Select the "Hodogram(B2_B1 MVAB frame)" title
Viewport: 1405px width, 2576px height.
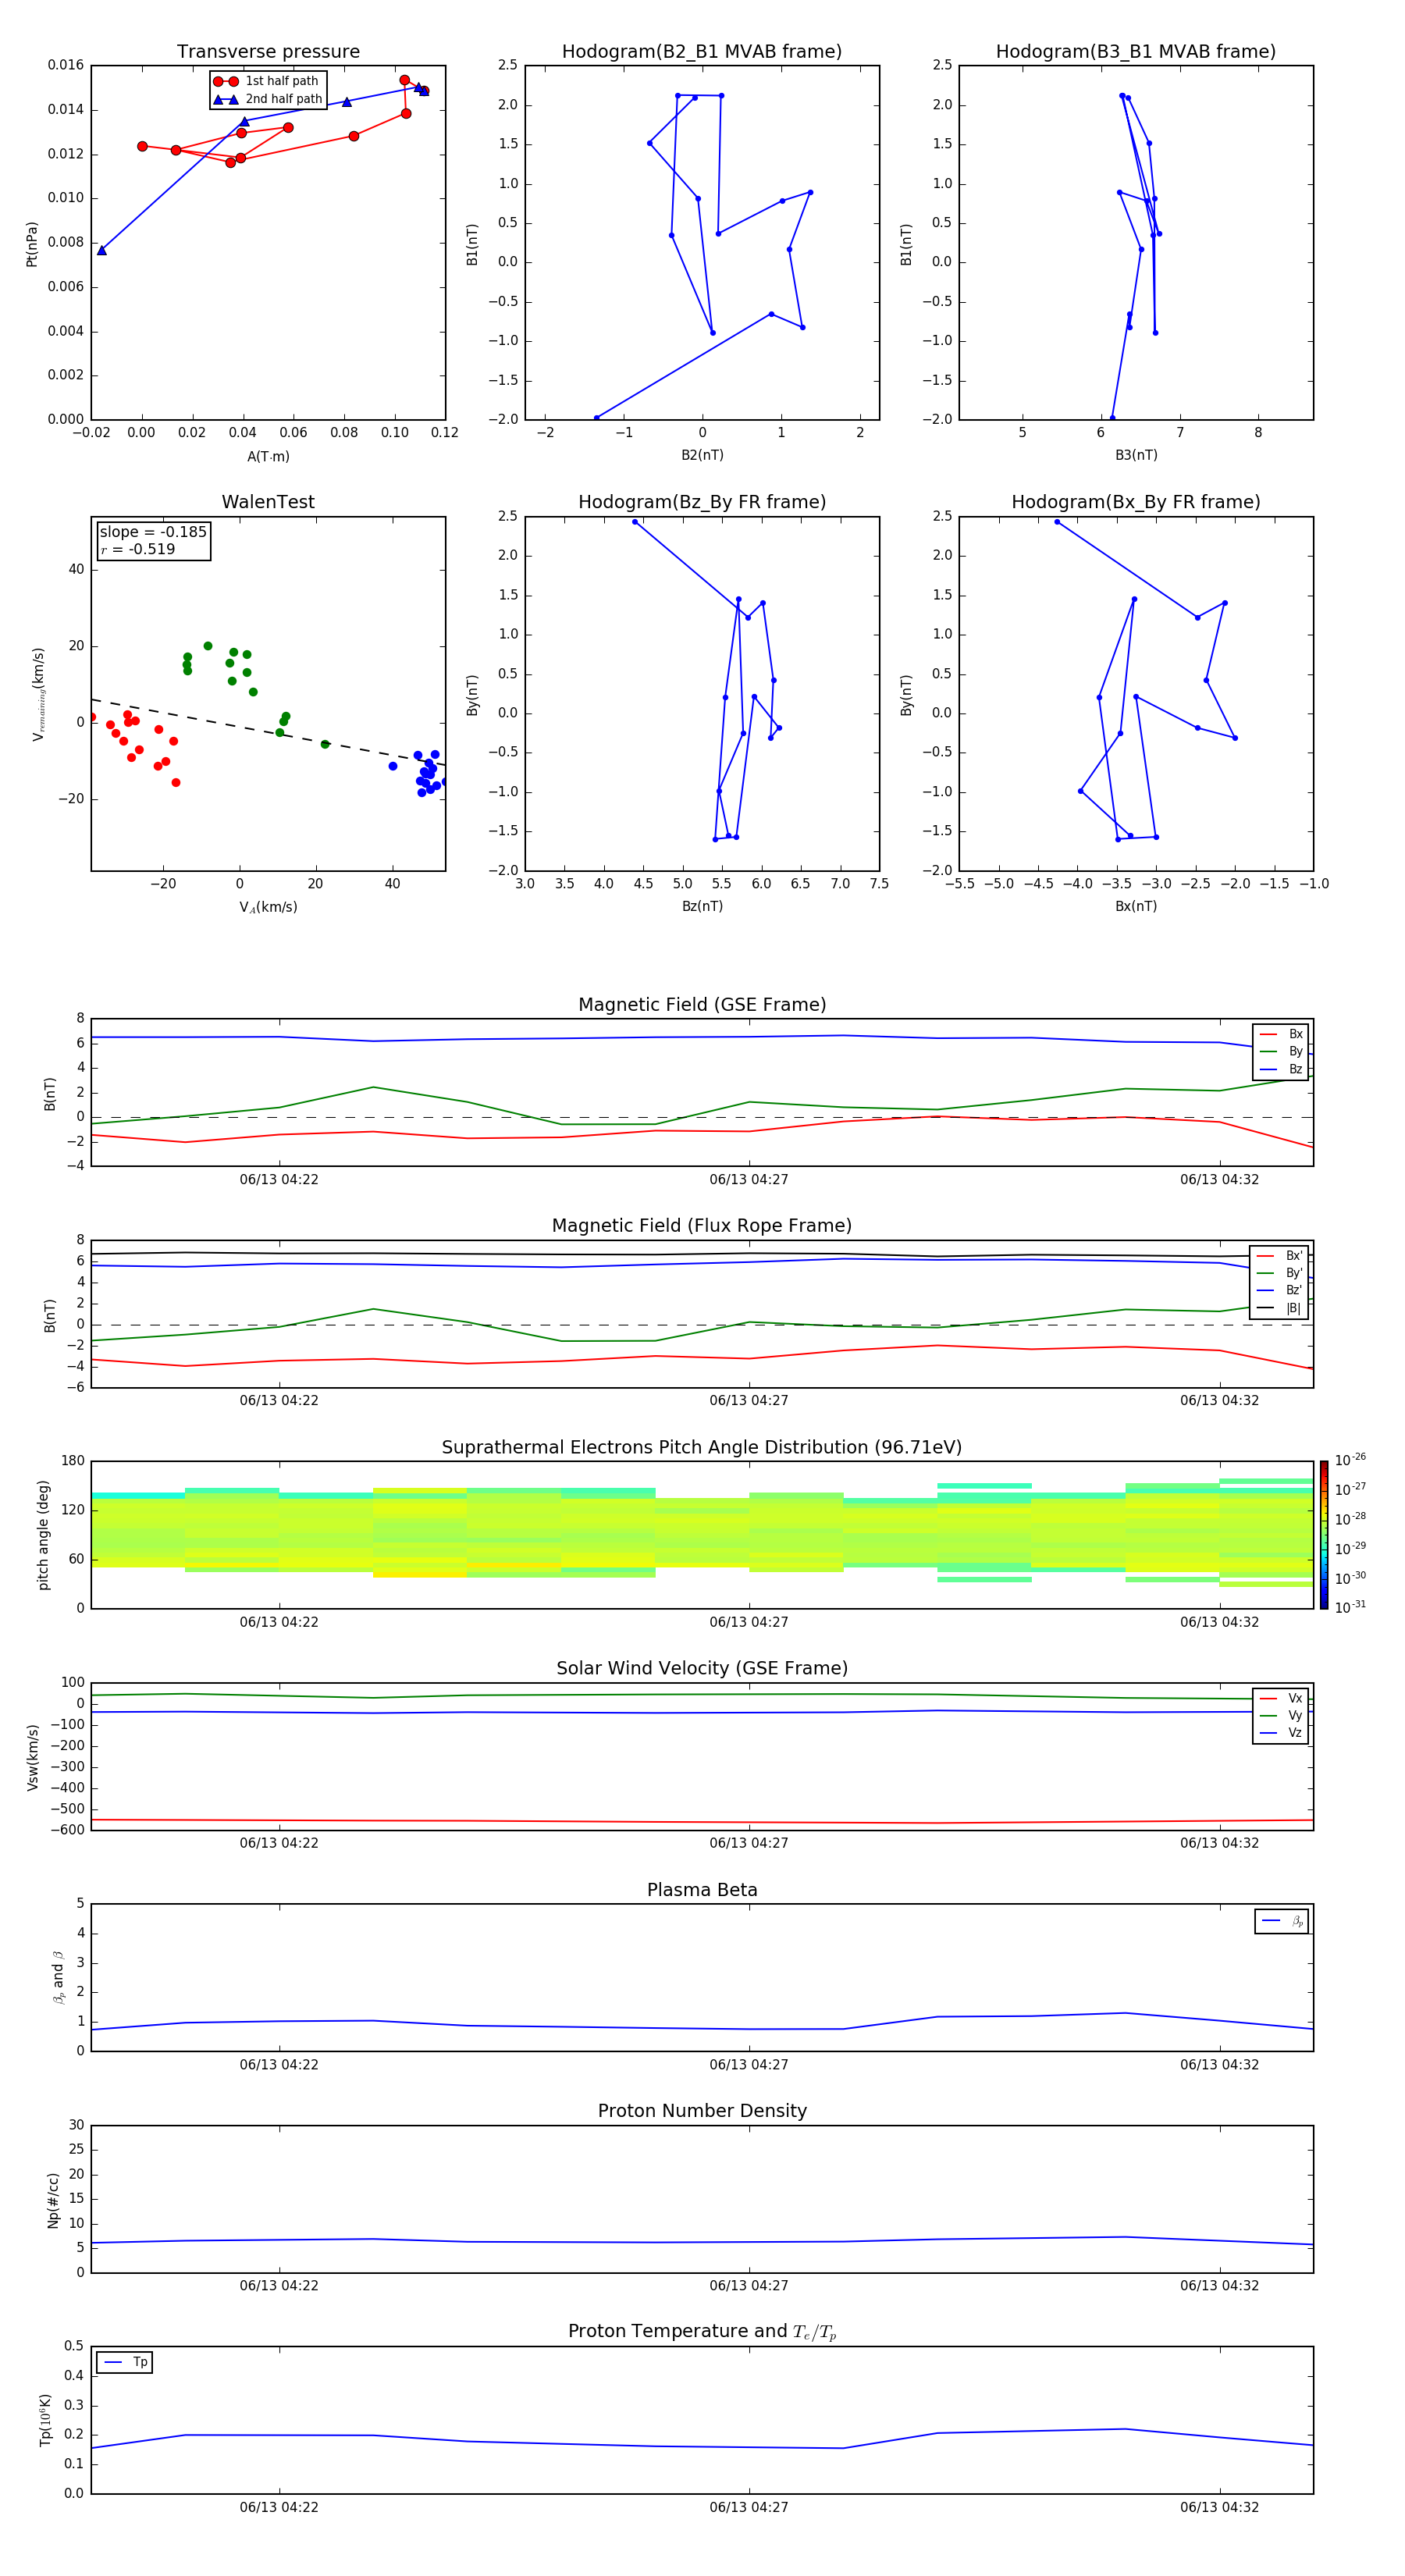pyautogui.click(x=702, y=52)
